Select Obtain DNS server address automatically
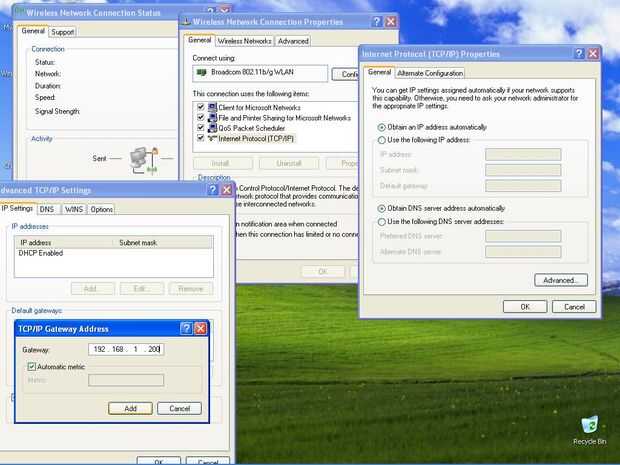620x465 pixels. (x=382, y=208)
